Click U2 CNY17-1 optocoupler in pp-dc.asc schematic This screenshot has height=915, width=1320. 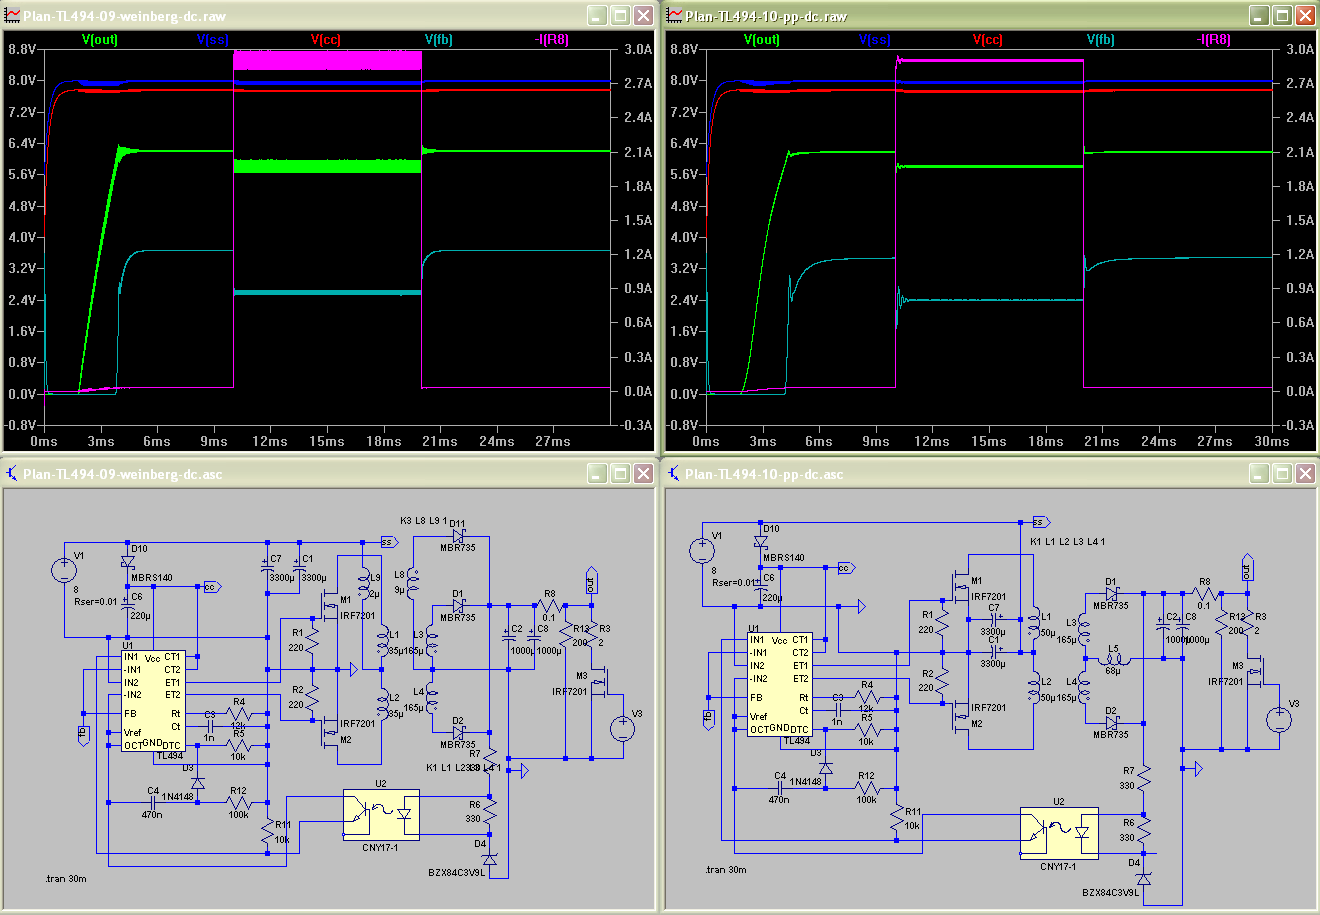[x=1059, y=833]
